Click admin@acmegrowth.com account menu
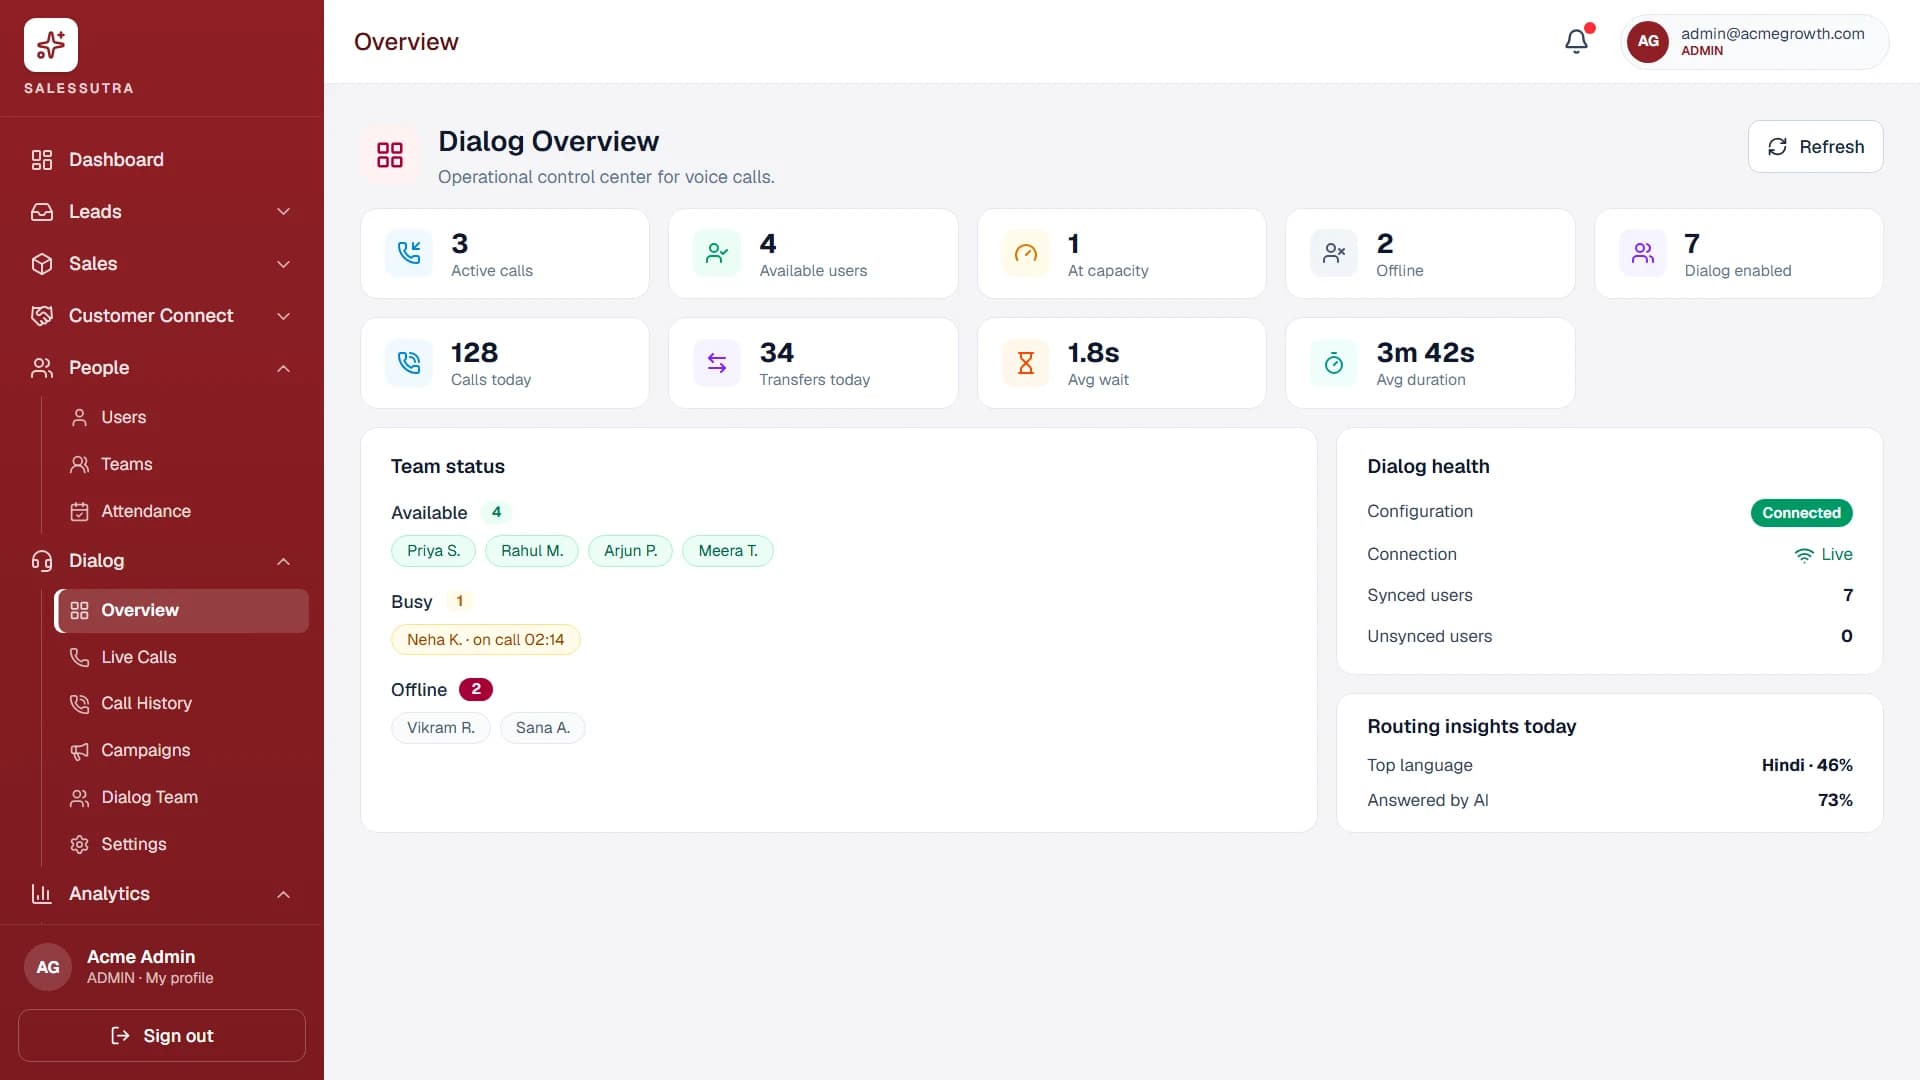This screenshot has width=1920, height=1080. [x=1754, y=41]
